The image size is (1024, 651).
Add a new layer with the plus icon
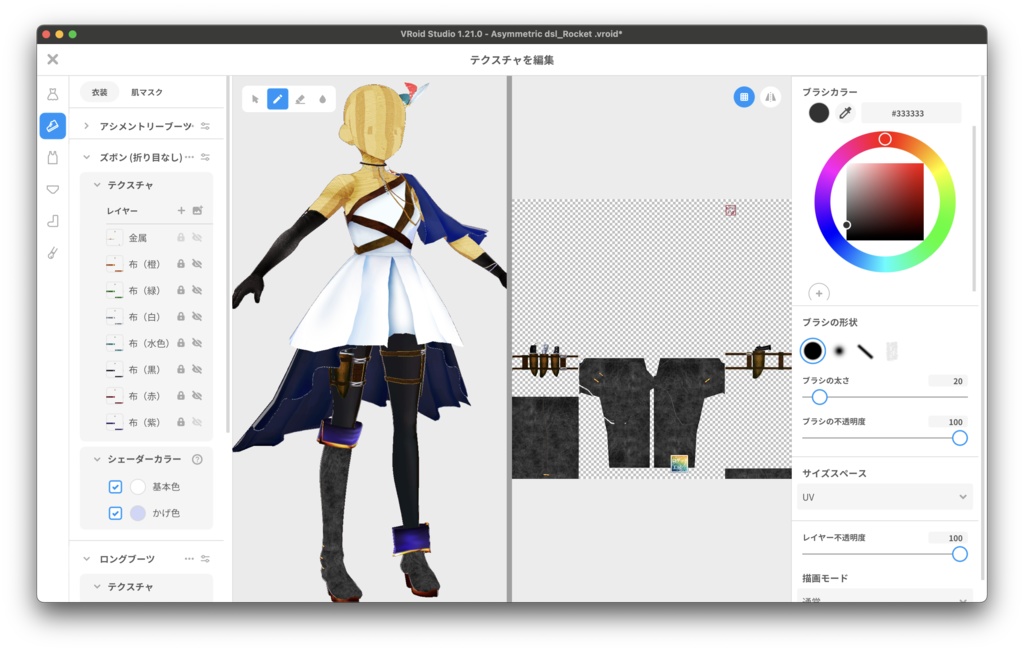click(x=180, y=211)
